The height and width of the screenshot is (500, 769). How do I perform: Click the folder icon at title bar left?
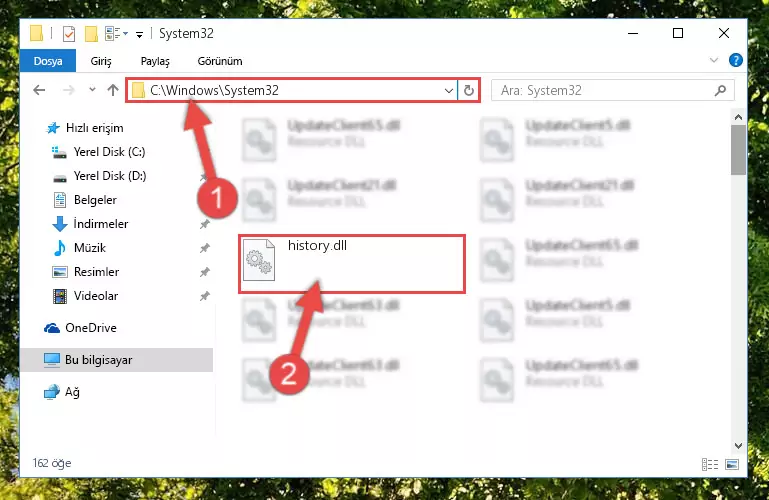[x=36, y=33]
